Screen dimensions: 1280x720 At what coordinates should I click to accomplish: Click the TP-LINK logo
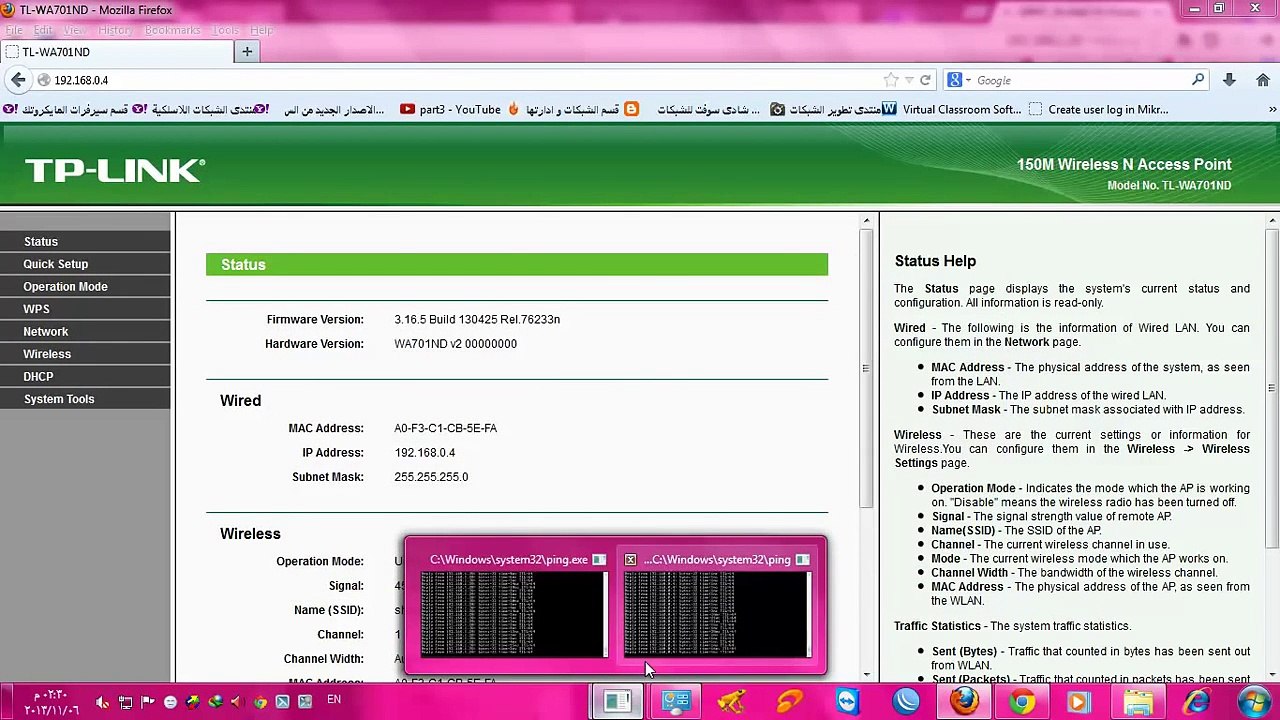(x=115, y=171)
